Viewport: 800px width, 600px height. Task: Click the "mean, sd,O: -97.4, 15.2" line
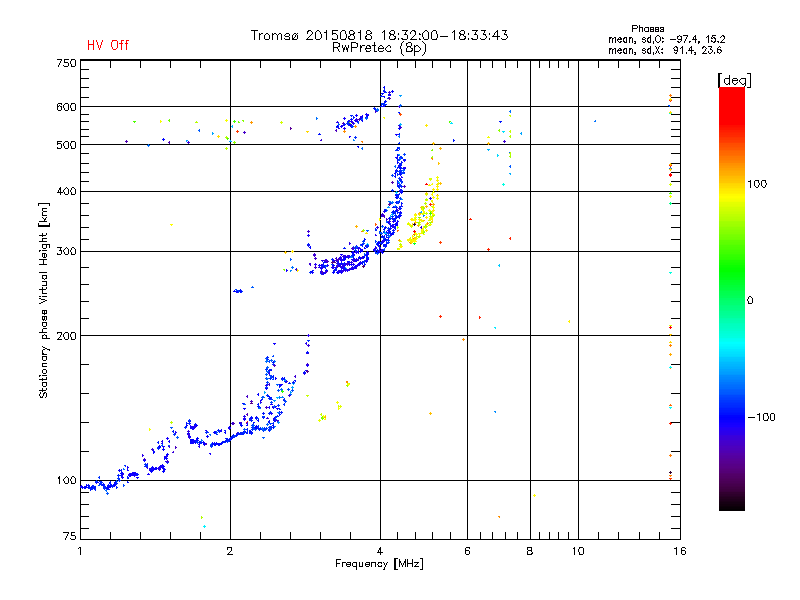(x=666, y=39)
